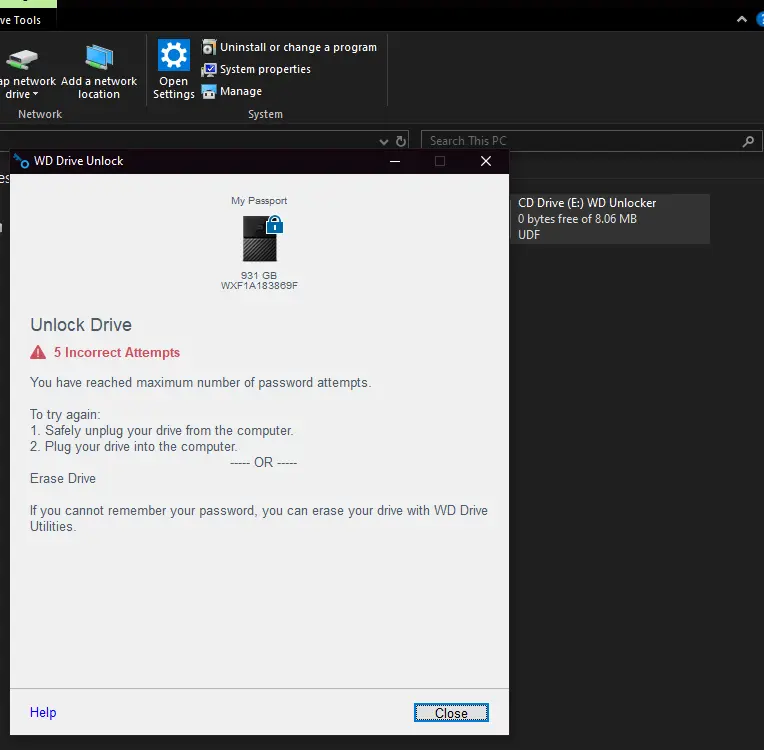Select CD Drive (E:) WD Unlocker
764x750 pixels.
coord(610,219)
